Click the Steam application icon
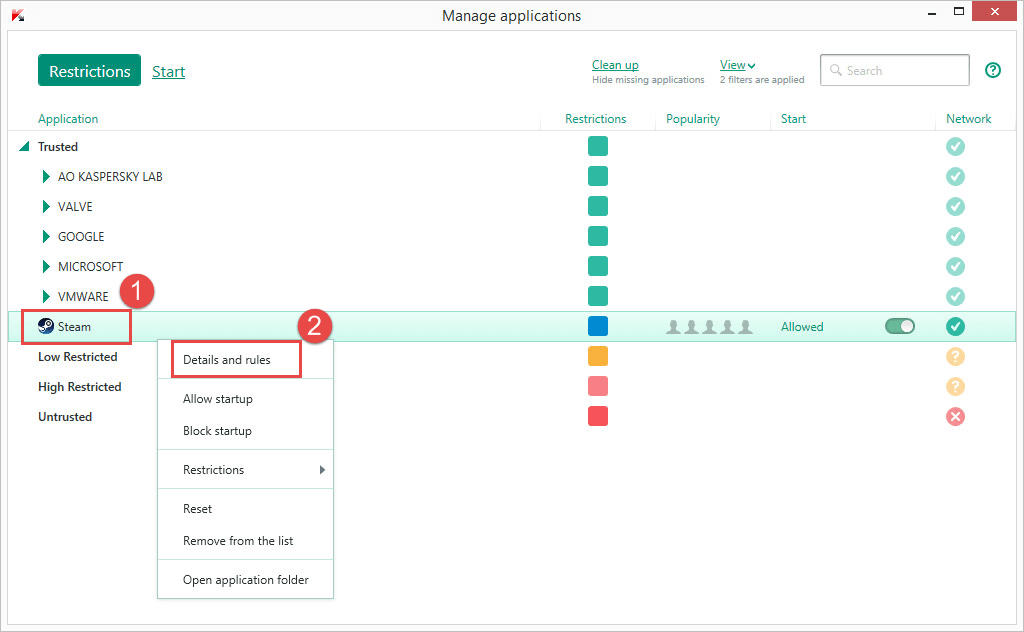The width and height of the screenshot is (1024, 632). pyautogui.click(x=46, y=326)
